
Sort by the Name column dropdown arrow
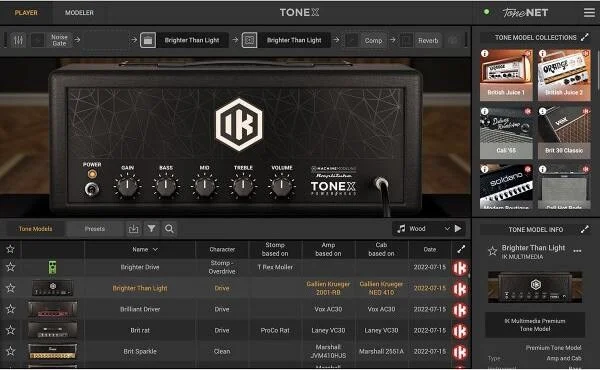pyautogui.click(x=155, y=249)
